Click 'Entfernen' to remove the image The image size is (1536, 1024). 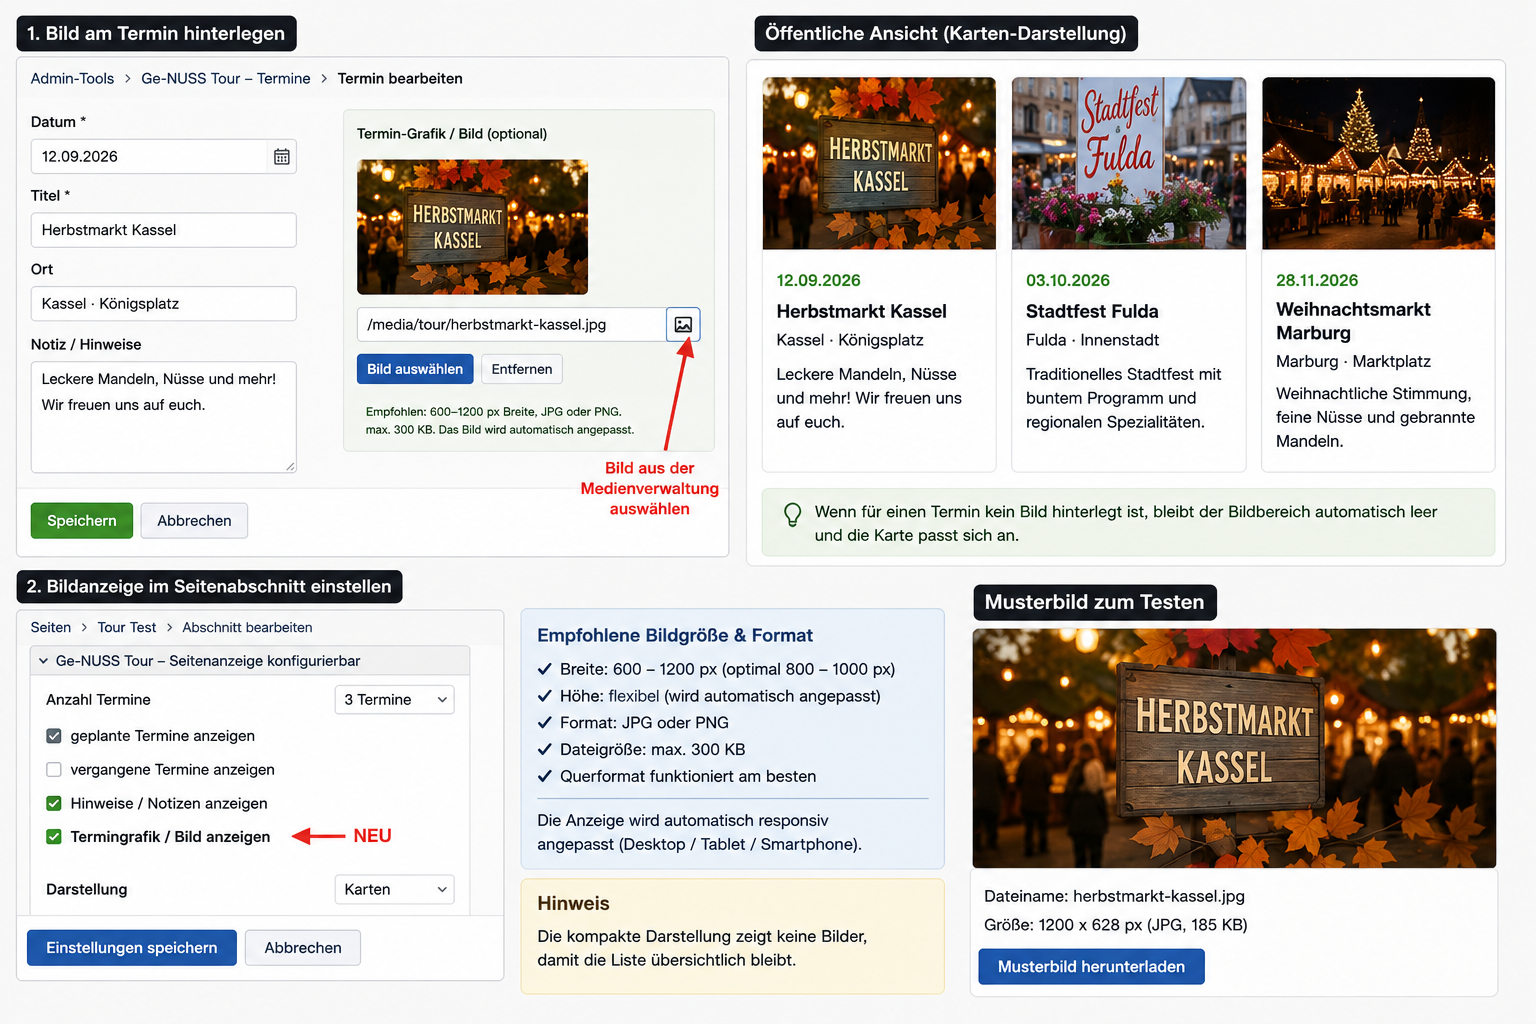coord(522,369)
